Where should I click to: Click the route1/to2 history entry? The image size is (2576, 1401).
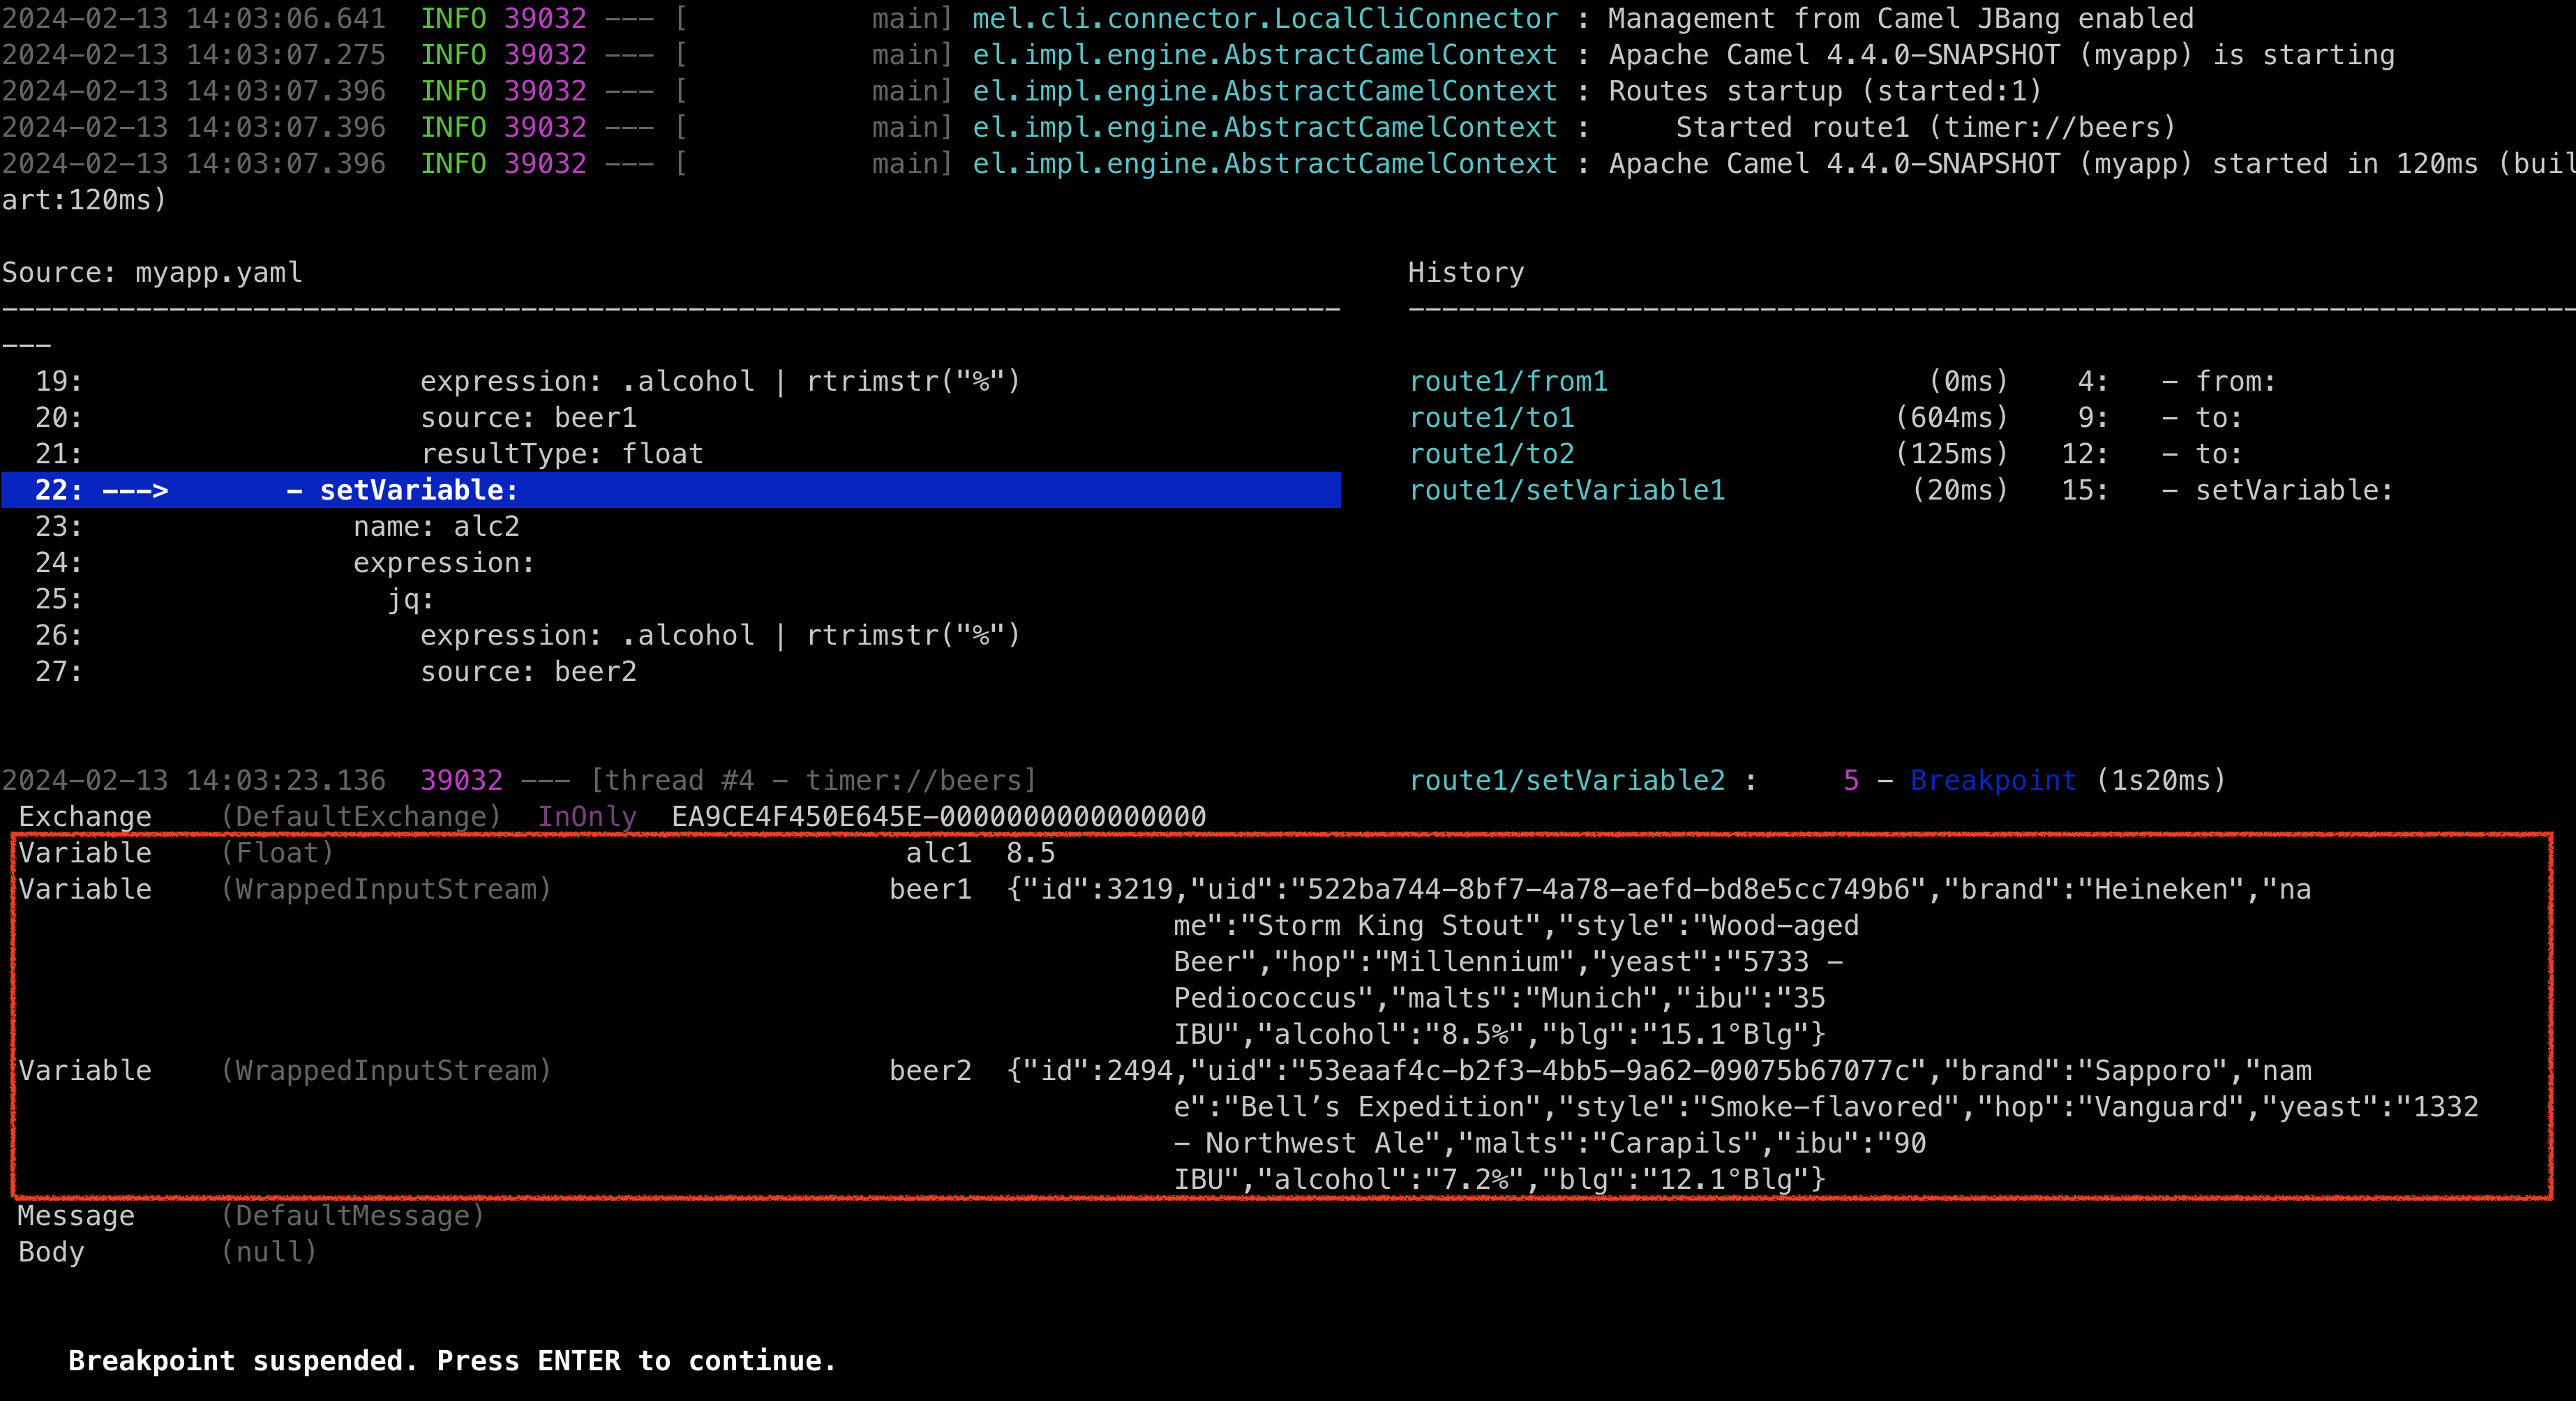coord(1490,453)
